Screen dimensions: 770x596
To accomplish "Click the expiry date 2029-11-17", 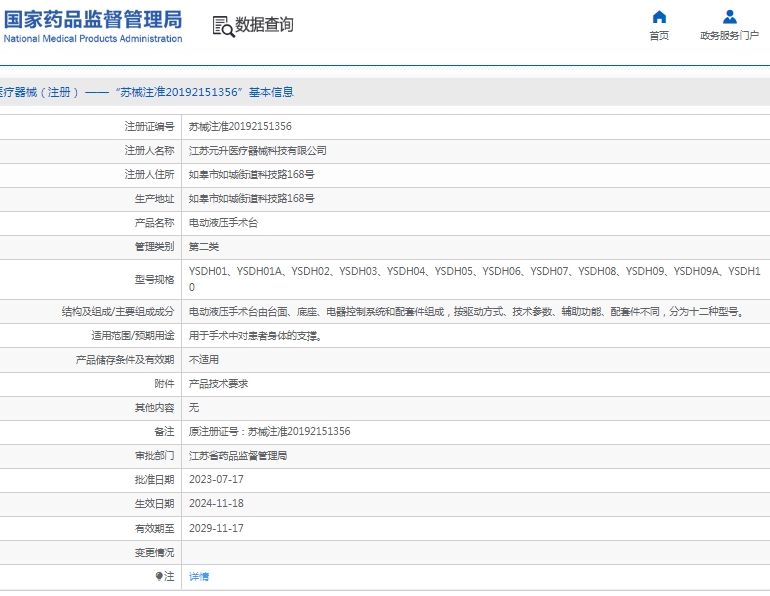I will point(216,528).
